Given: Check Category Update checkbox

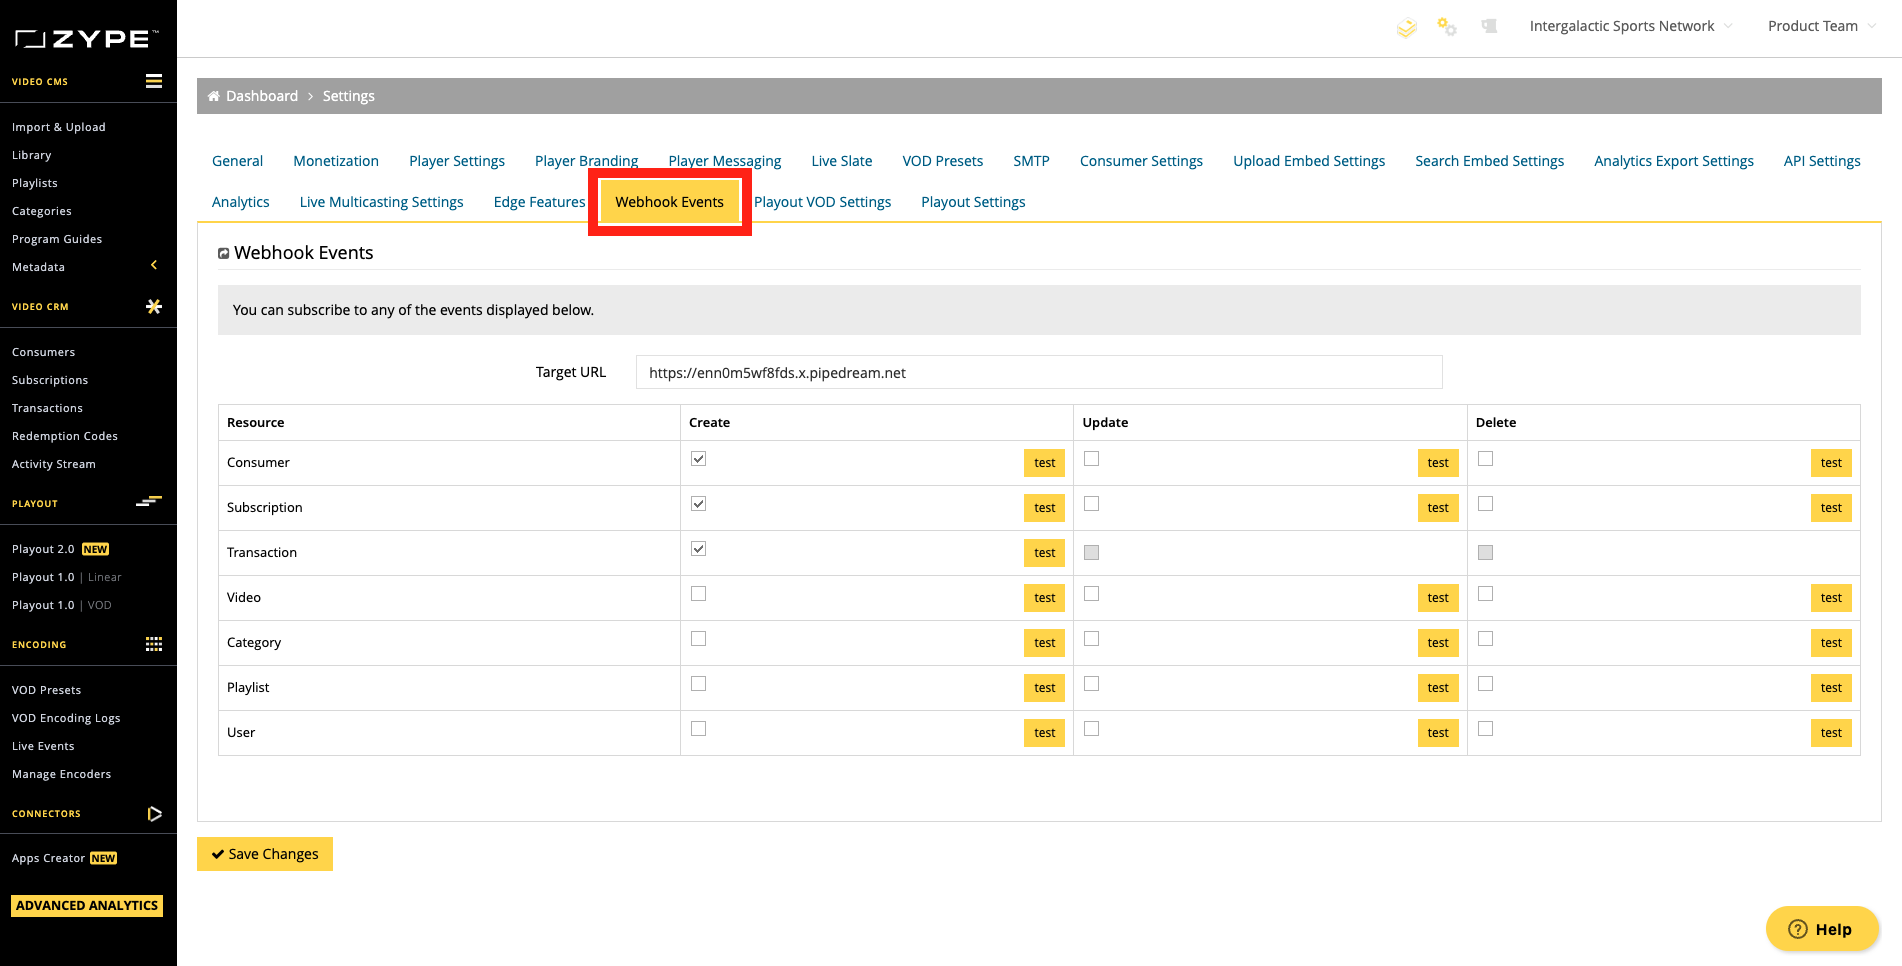Looking at the screenshot, I should (1091, 639).
